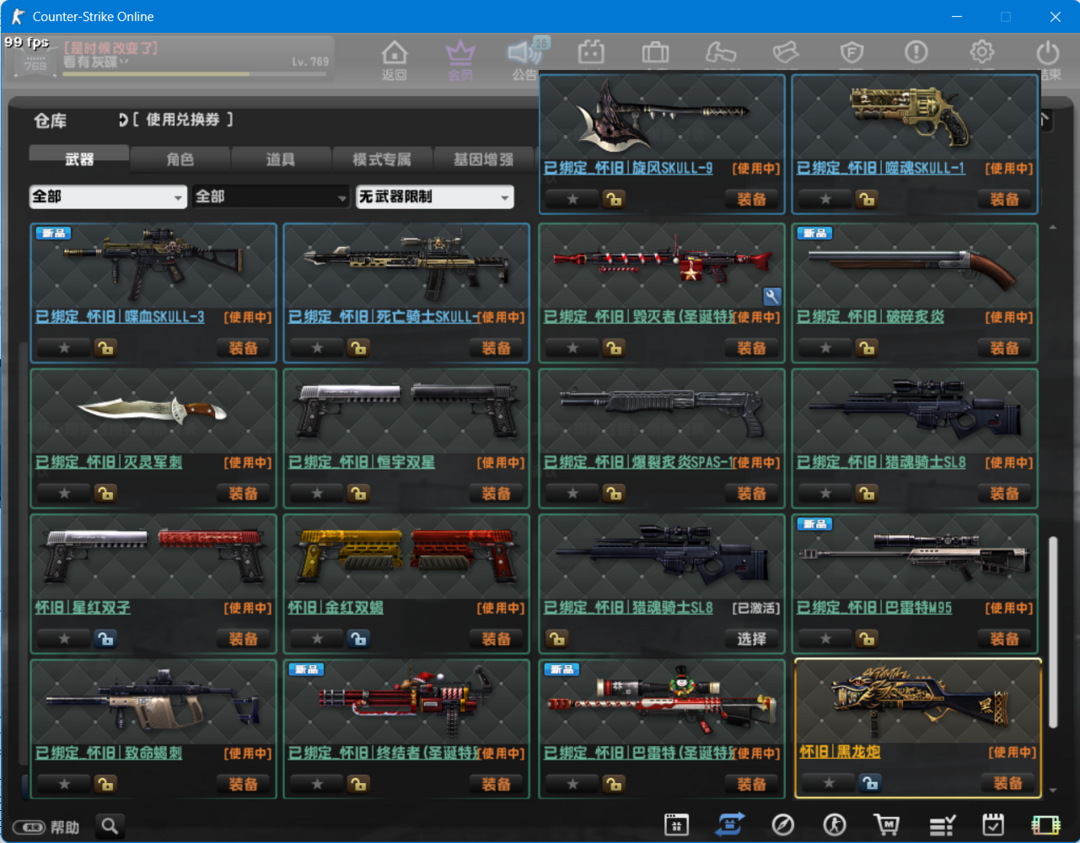Click 选择 on the activated 猎魂骑士SL8 card
The width and height of the screenshot is (1080, 843).
tap(751, 638)
